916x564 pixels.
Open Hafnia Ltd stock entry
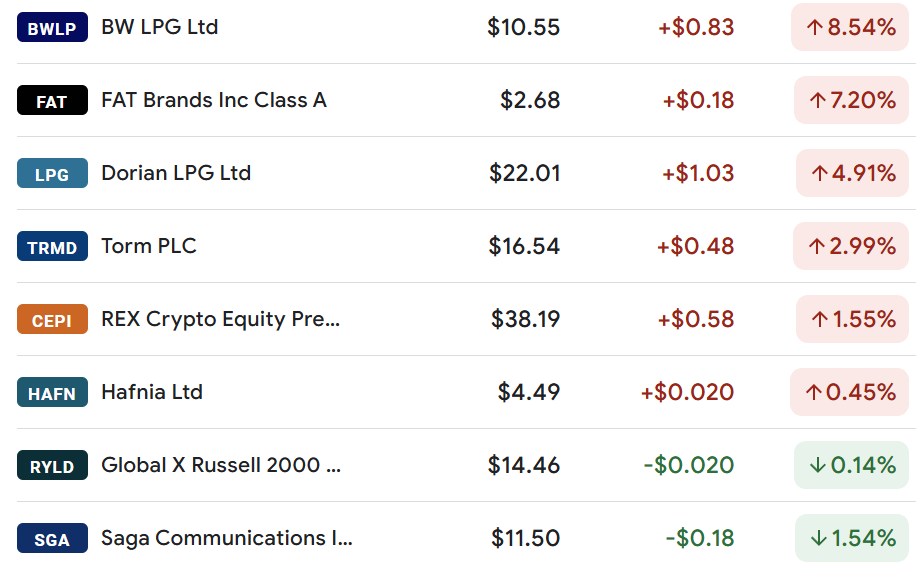click(x=152, y=392)
